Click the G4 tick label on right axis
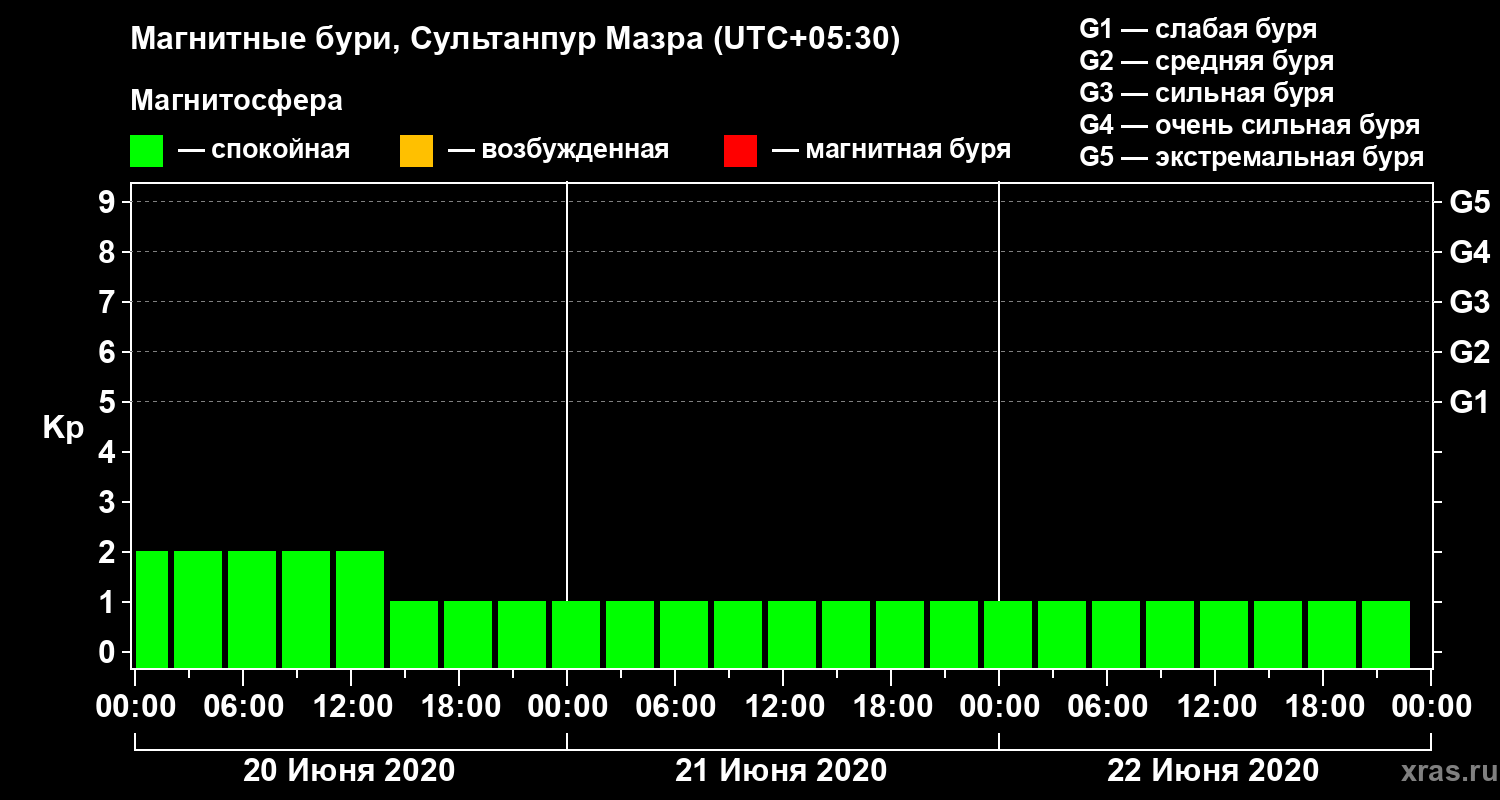The image size is (1500, 800). pos(1469,252)
